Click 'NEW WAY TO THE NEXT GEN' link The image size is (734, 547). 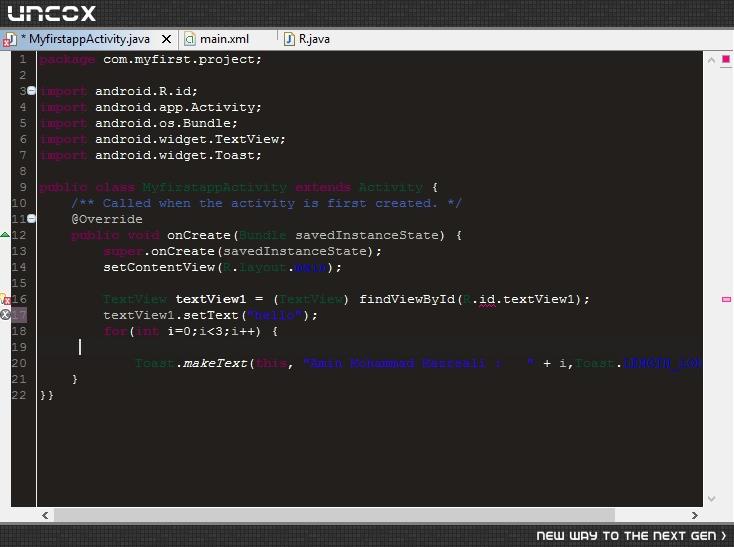pyautogui.click(x=631, y=535)
